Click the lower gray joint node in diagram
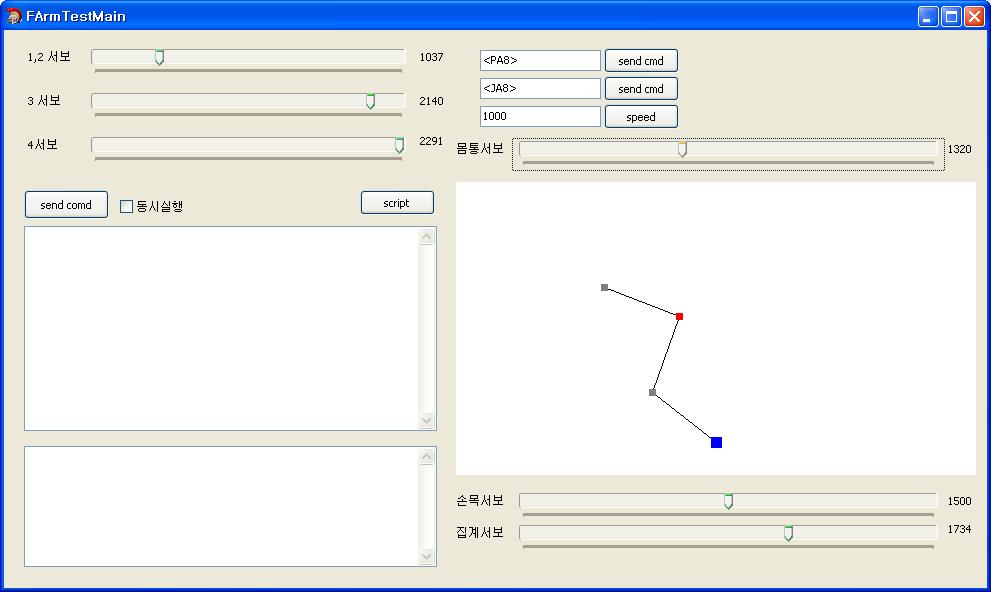991x592 pixels. (x=652, y=392)
